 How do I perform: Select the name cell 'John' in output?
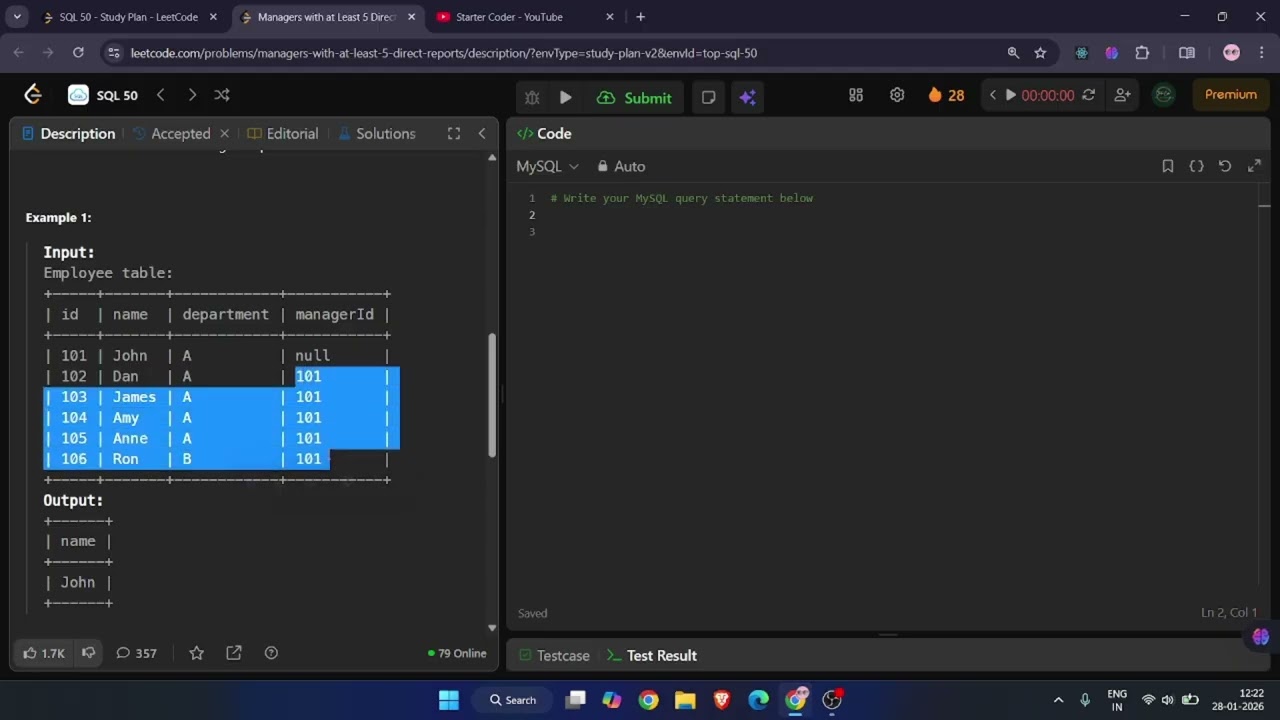[78, 582]
